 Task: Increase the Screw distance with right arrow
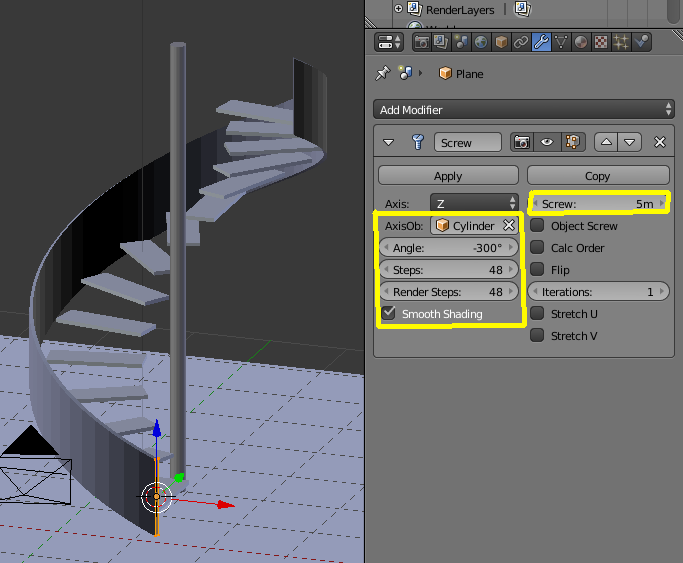point(662,203)
